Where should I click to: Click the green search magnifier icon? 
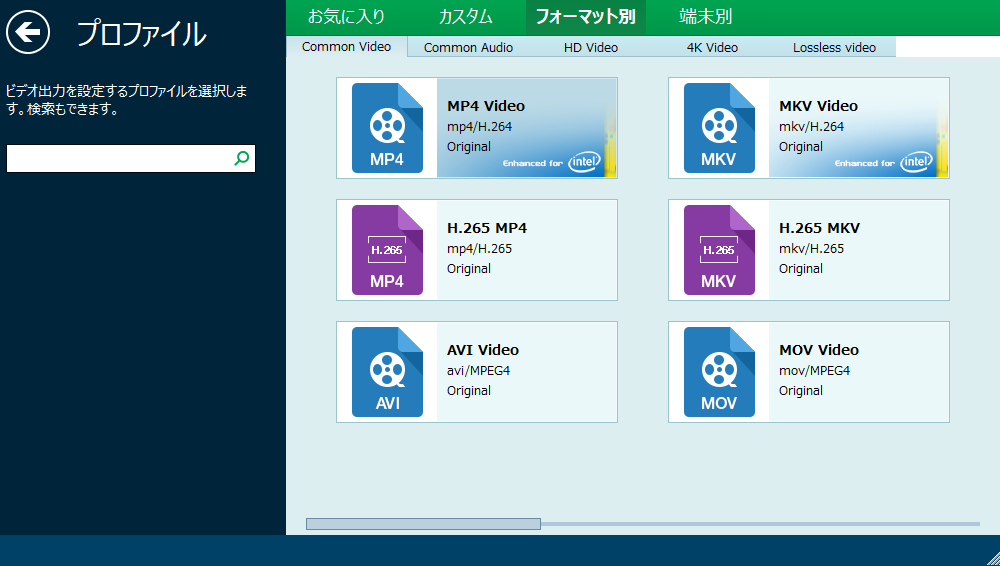(242, 158)
